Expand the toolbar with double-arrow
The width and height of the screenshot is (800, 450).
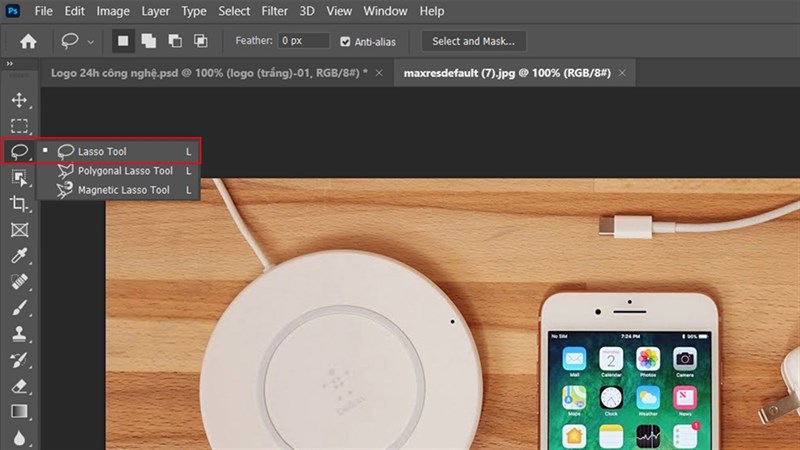pos(10,63)
